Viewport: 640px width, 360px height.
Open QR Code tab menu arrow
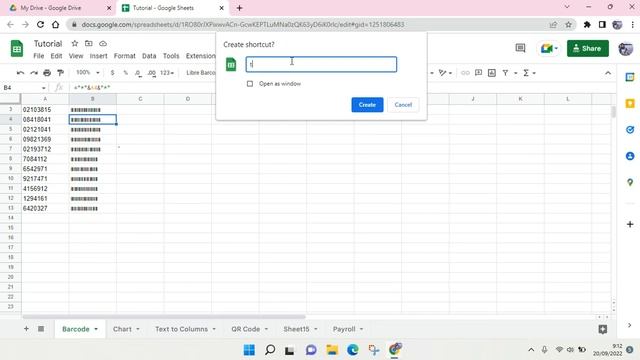(x=266, y=329)
